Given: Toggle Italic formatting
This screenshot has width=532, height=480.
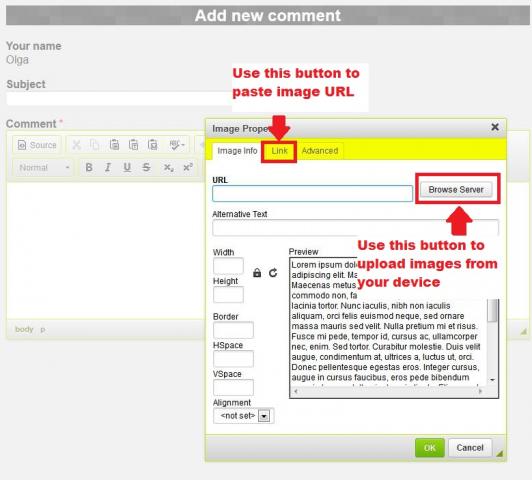Looking at the screenshot, I should pos(108,168).
